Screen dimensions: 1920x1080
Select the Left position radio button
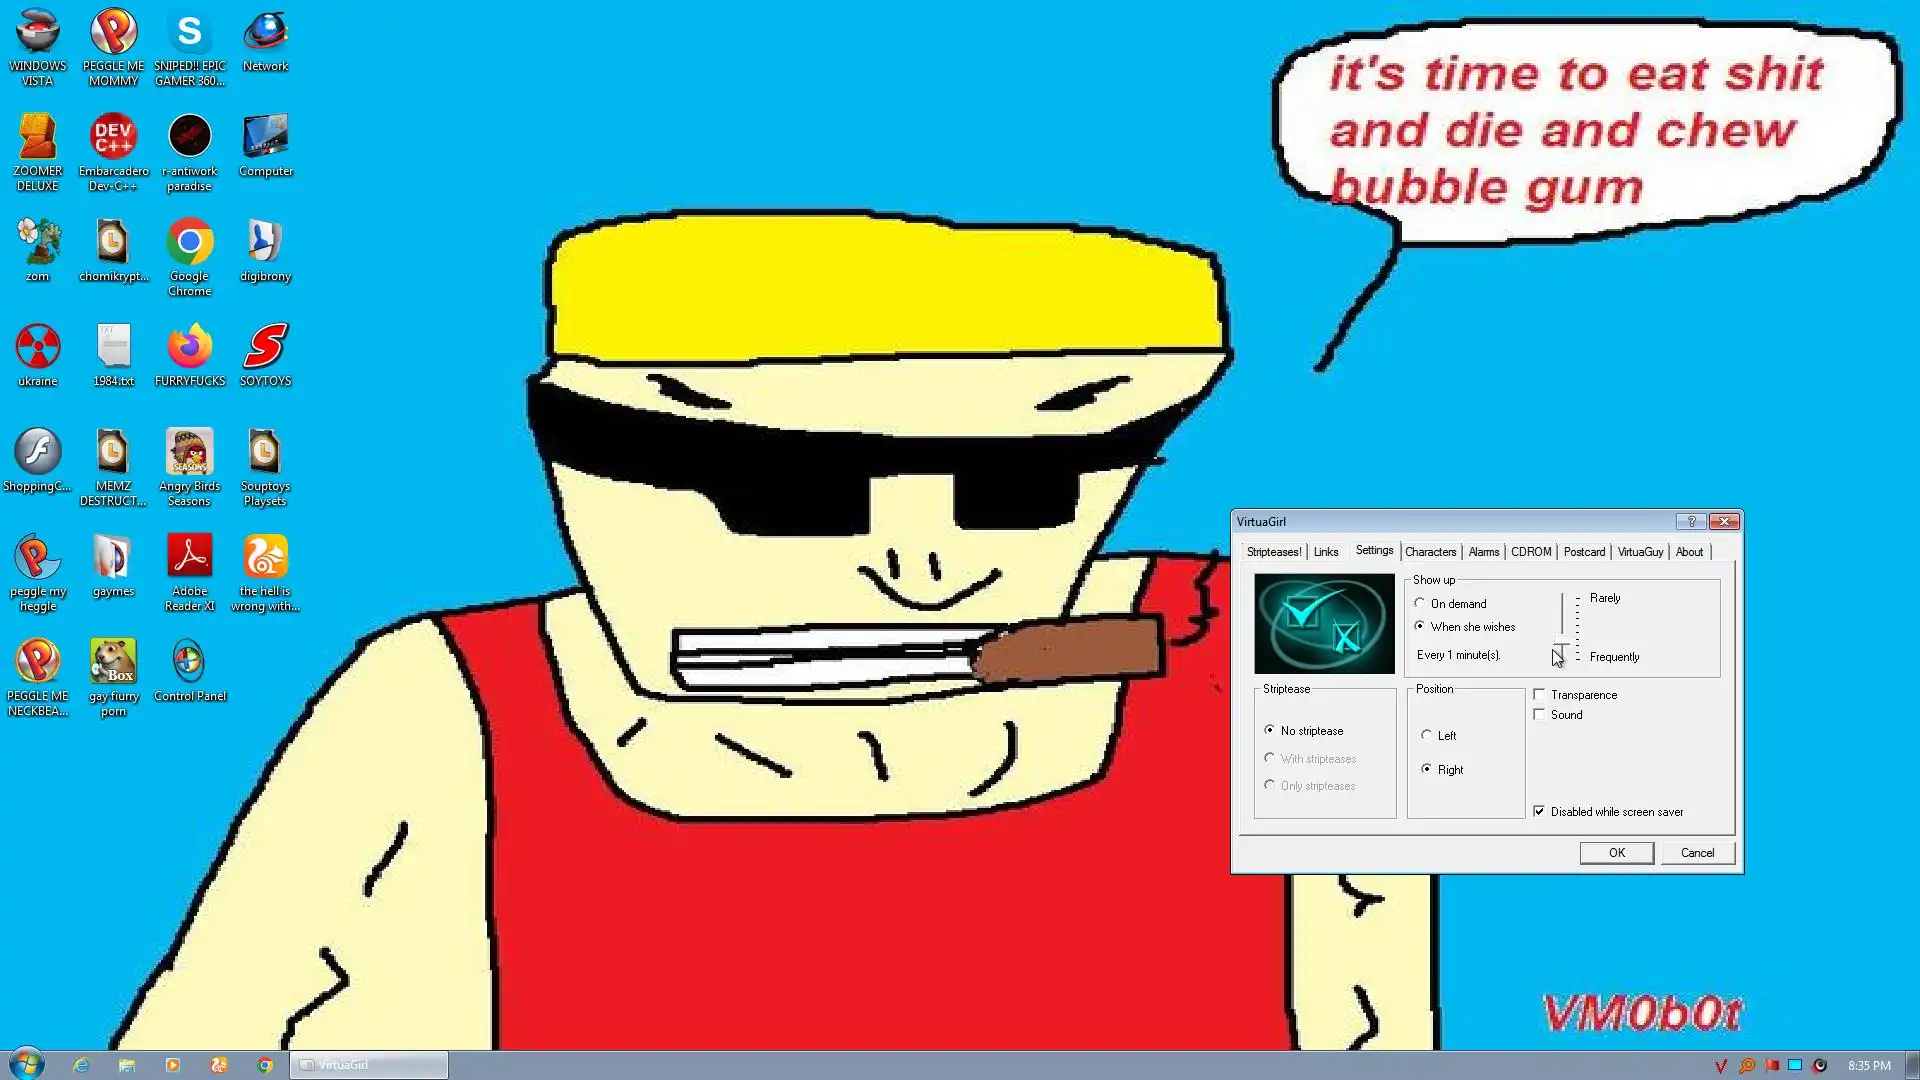pos(1427,735)
